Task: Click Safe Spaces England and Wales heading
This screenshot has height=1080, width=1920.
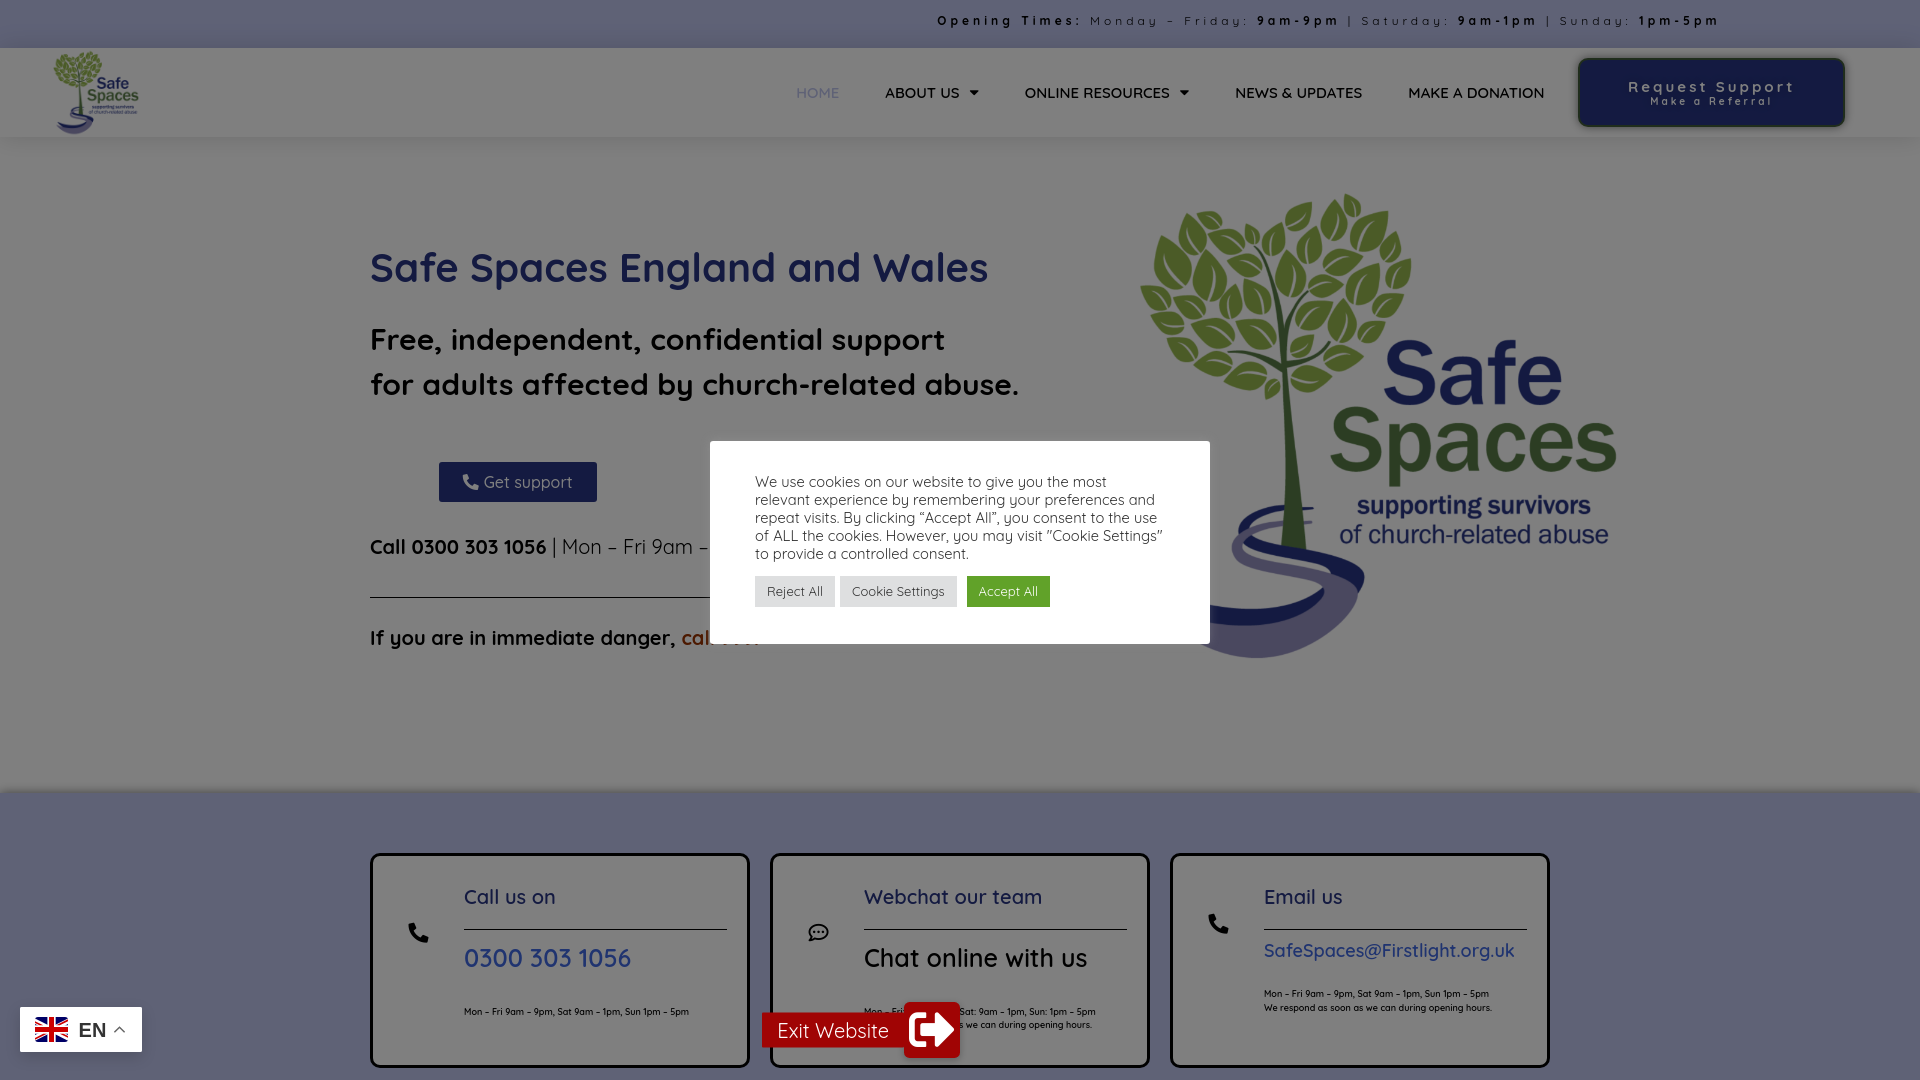Action: click(x=679, y=268)
